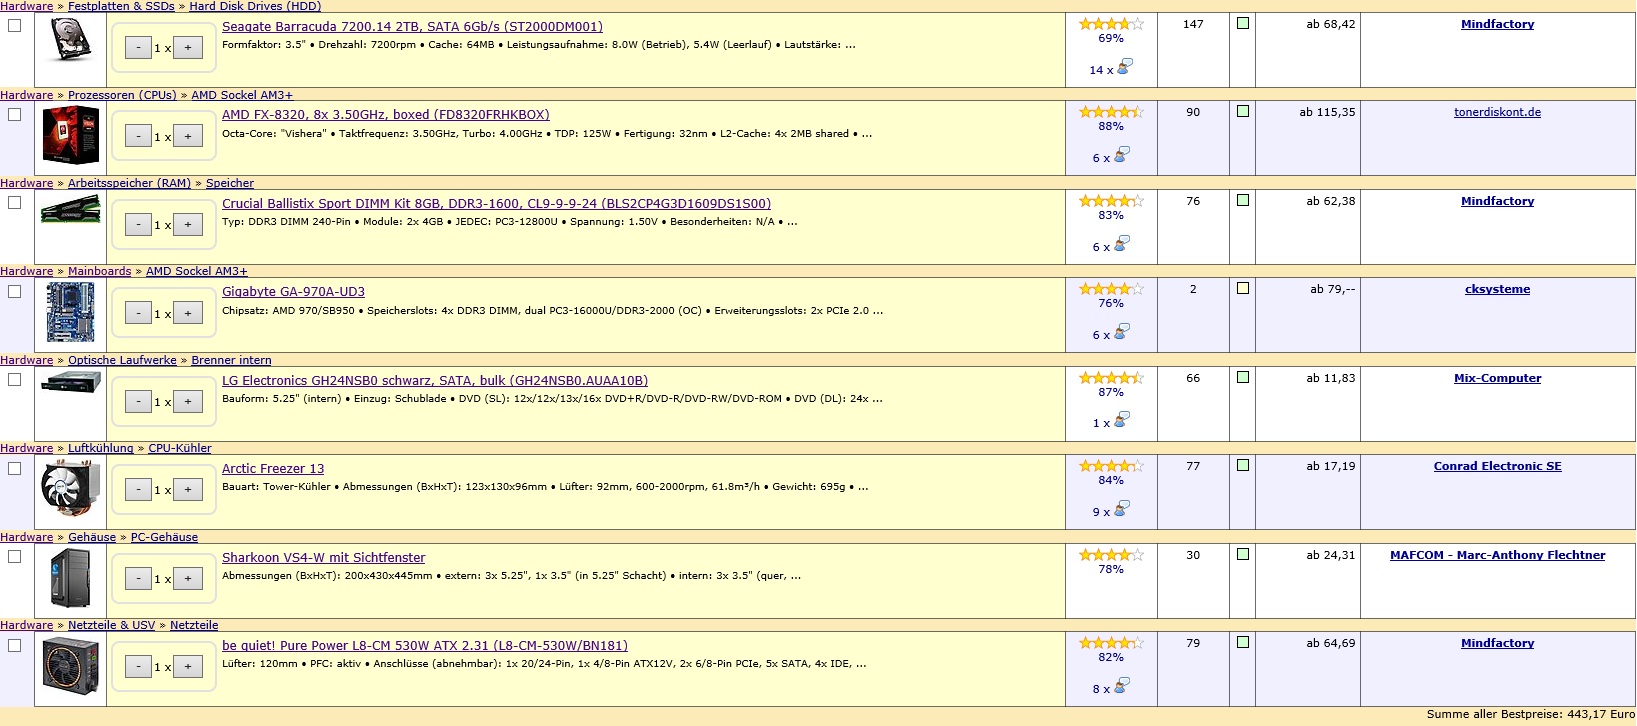This screenshot has width=1637, height=726.
Task: Click star rating of Gigabyte GA-970A-UD3
Action: (1111, 289)
